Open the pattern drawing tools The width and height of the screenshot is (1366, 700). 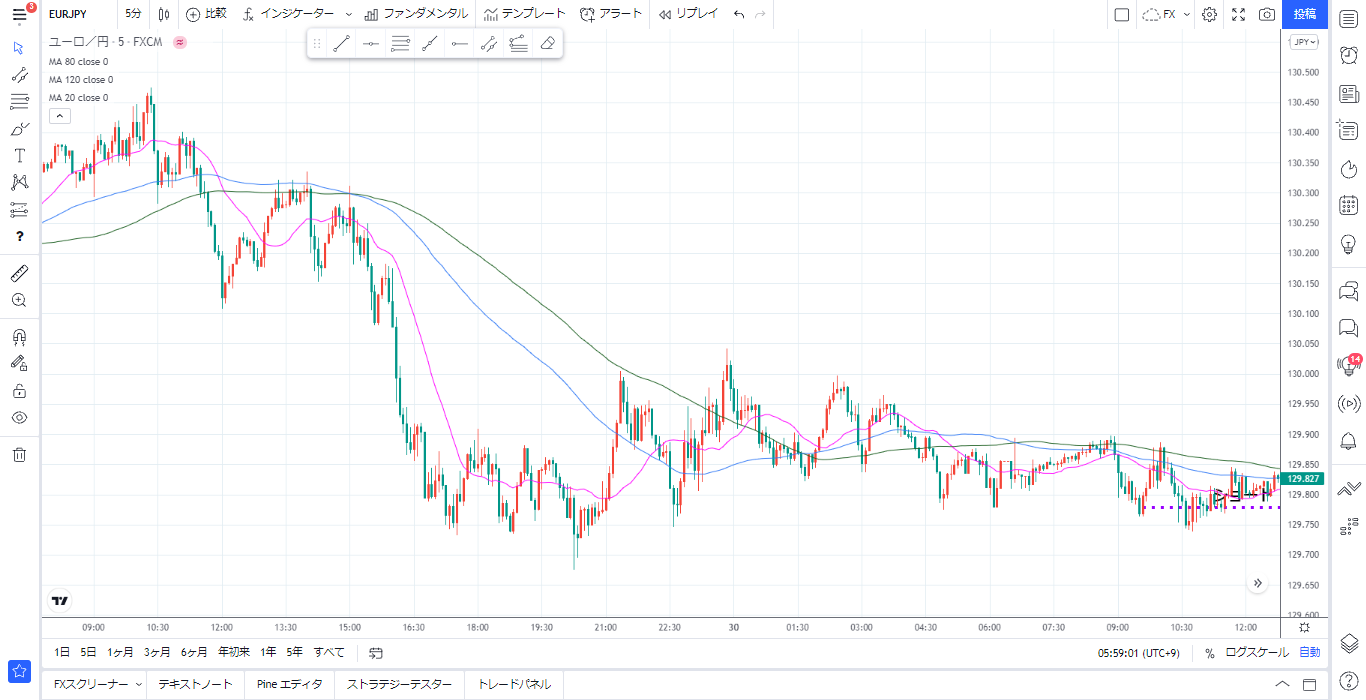point(19,182)
